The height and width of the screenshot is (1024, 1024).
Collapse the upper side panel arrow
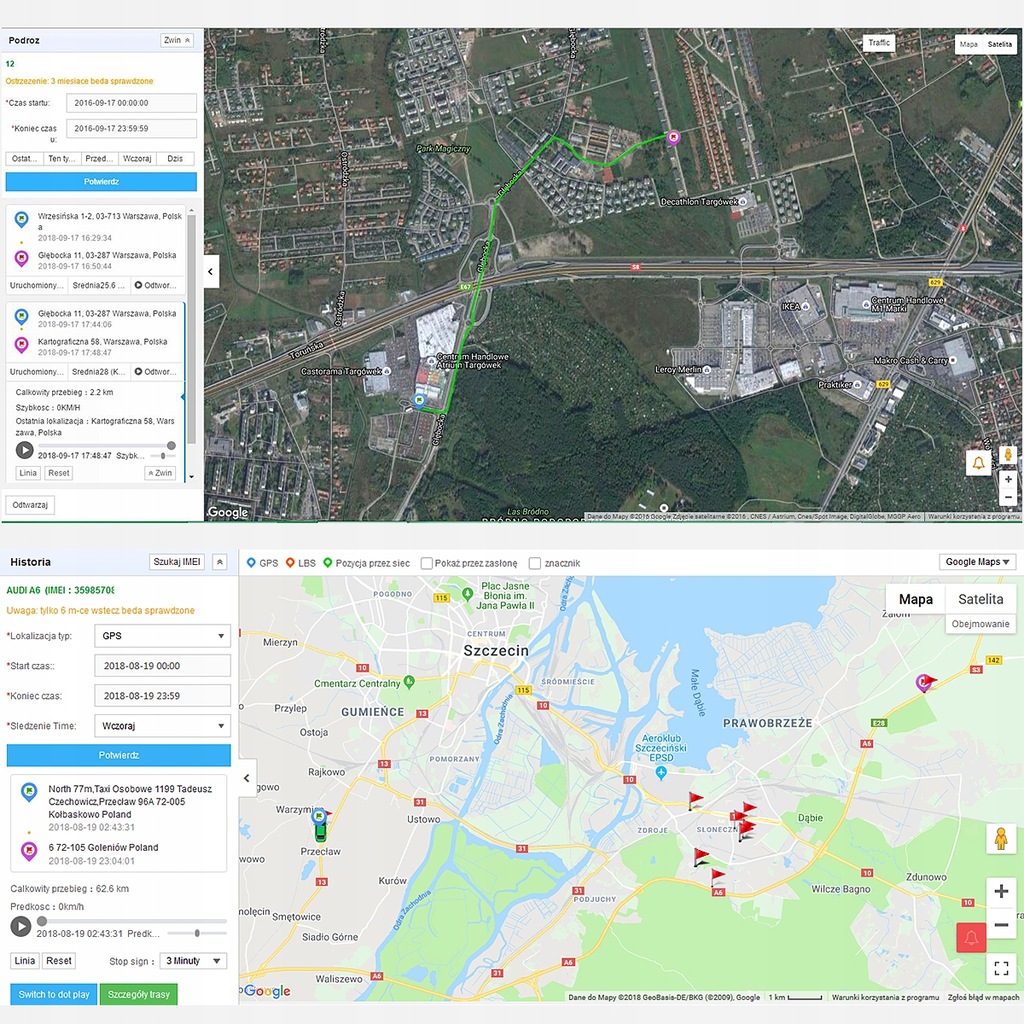pyautogui.click(x=211, y=272)
